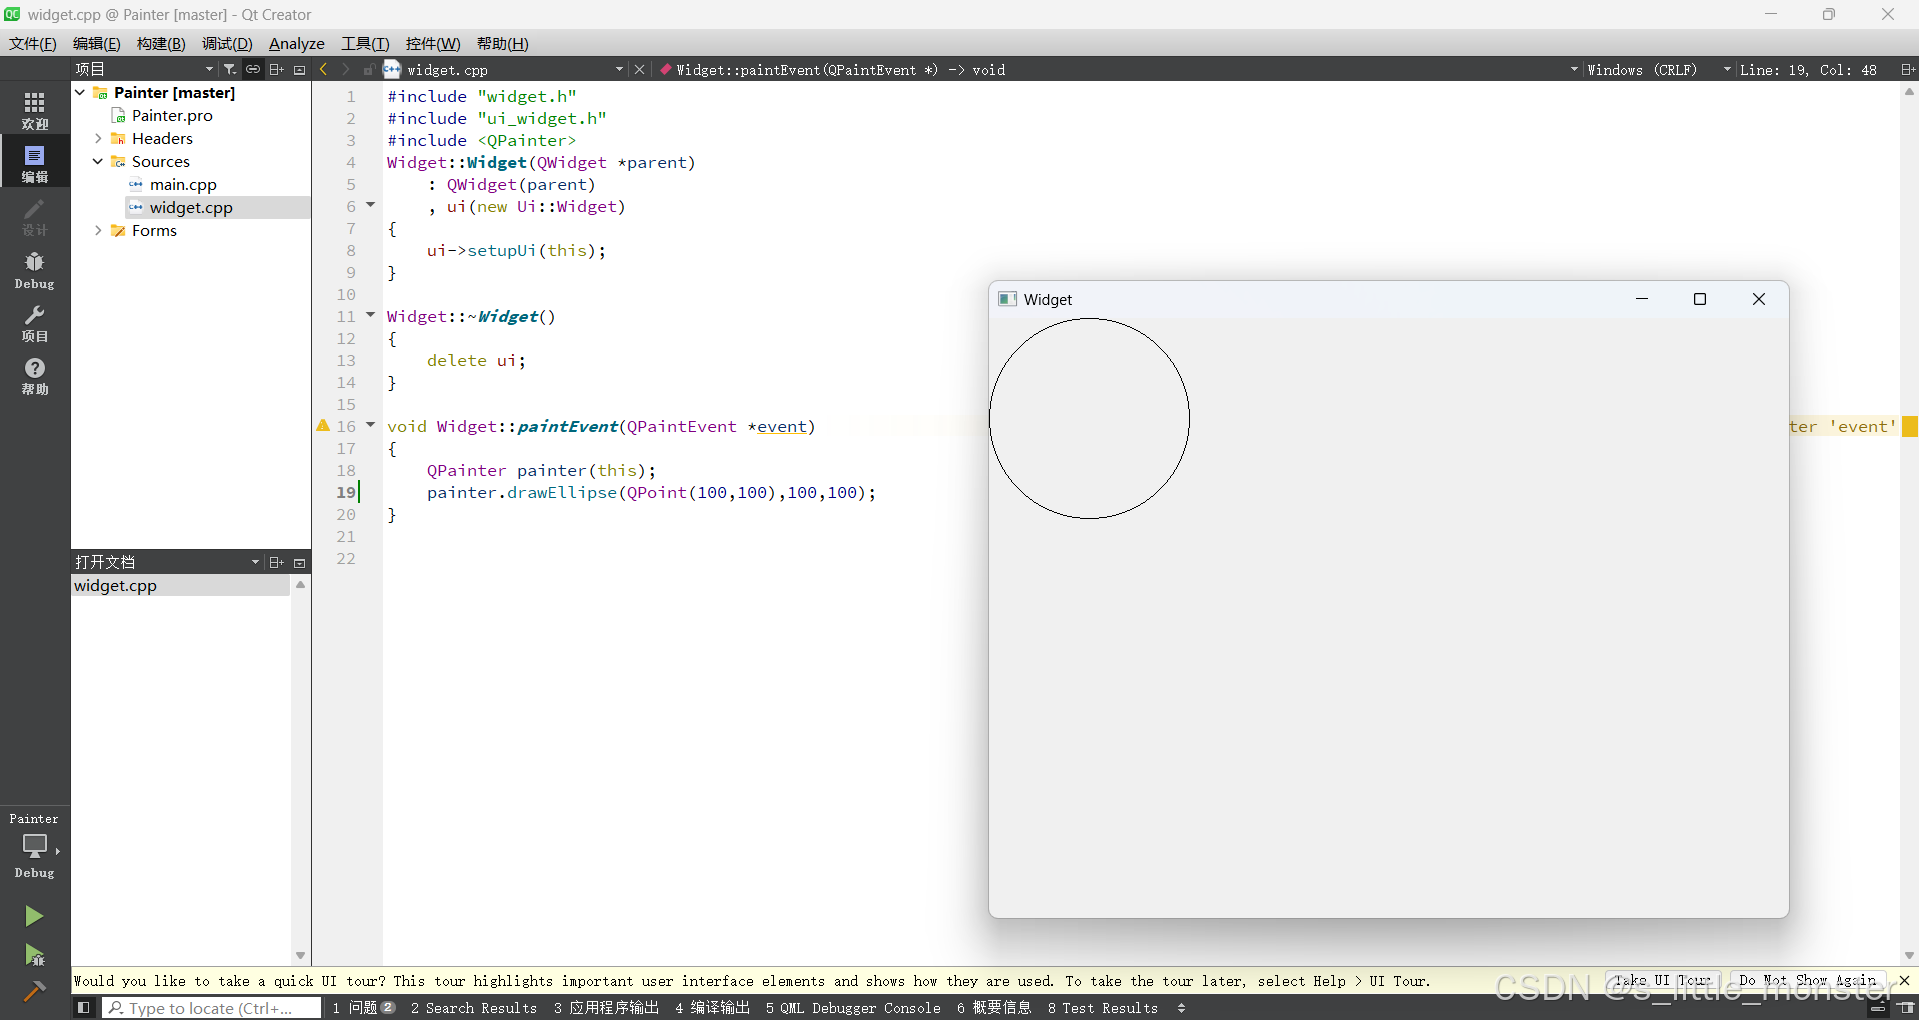The image size is (1919, 1020).
Task: Go back in editor navigation history
Action: (323, 69)
